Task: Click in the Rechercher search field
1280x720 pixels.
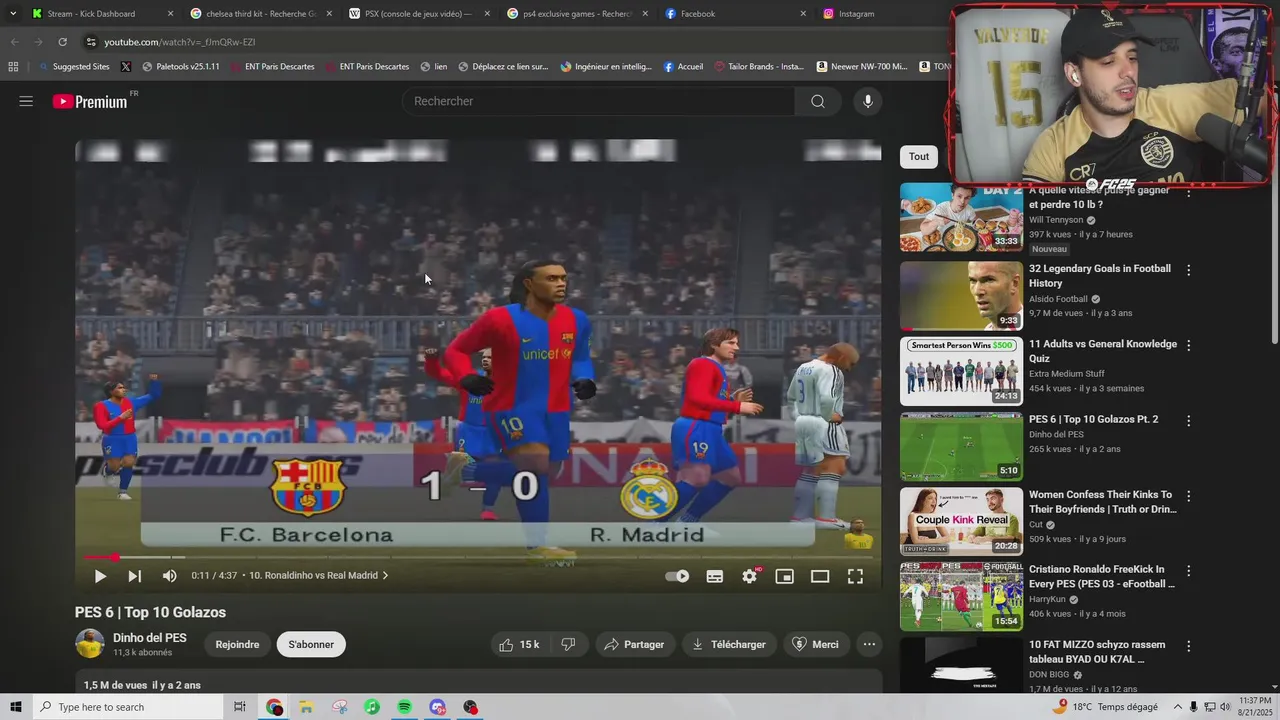Action: [598, 101]
